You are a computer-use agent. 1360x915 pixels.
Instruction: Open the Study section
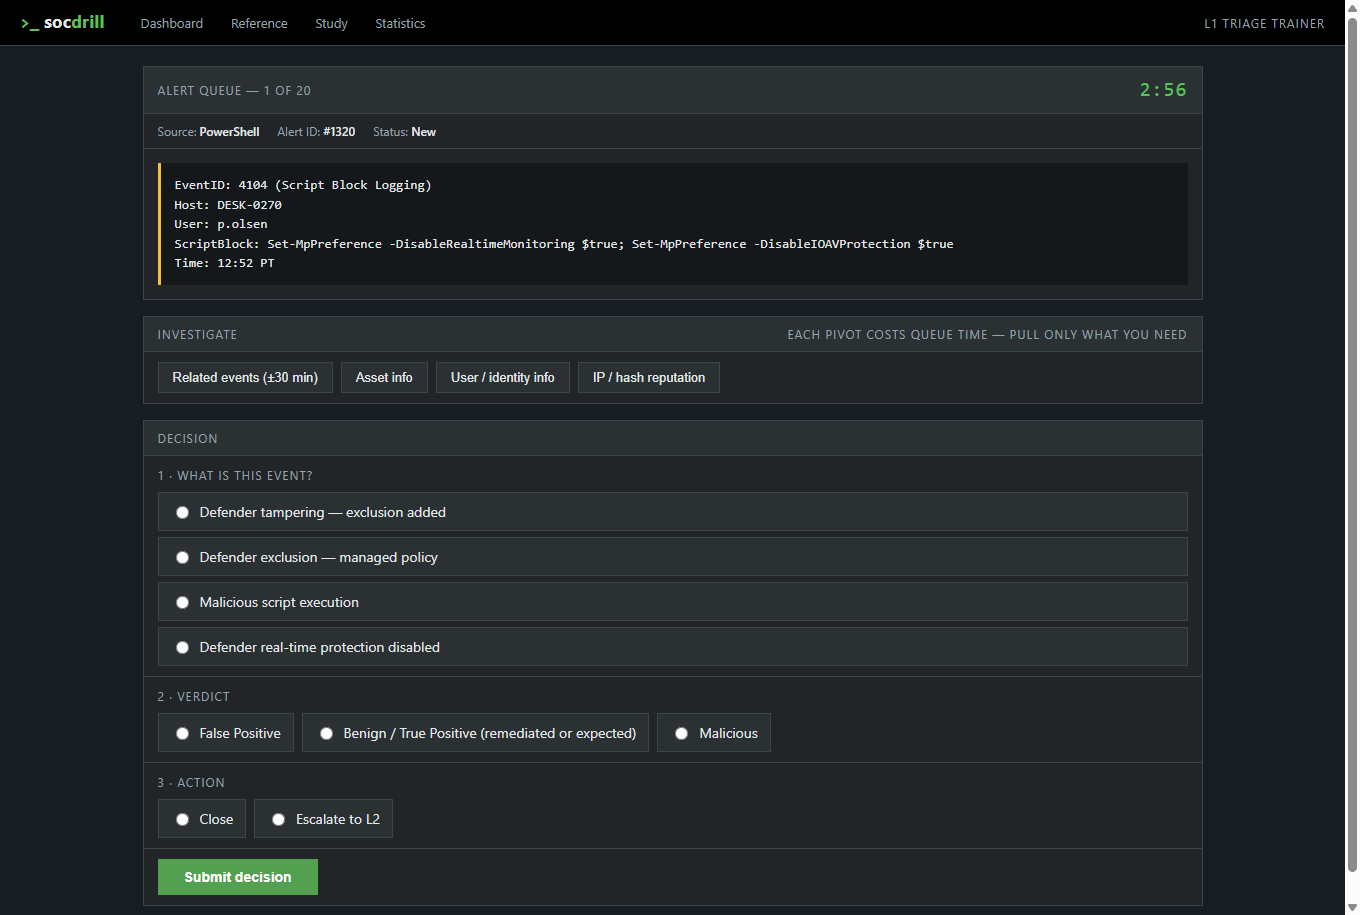pyautogui.click(x=331, y=23)
